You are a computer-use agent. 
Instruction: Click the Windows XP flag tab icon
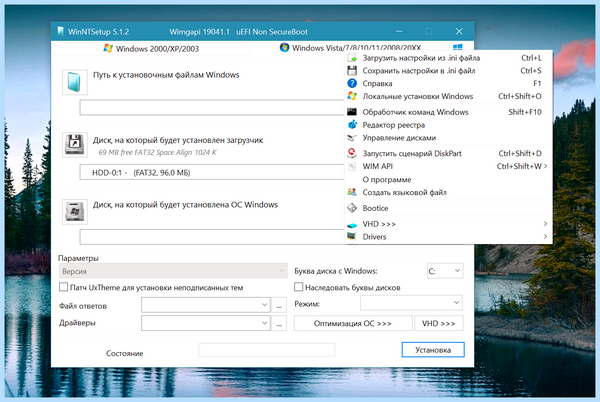[108, 48]
